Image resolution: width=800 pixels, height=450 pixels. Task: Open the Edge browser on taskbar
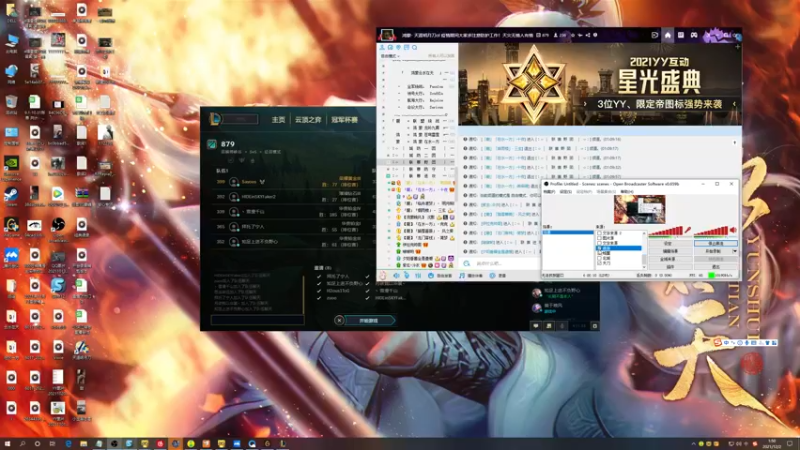click(x=68, y=444)
